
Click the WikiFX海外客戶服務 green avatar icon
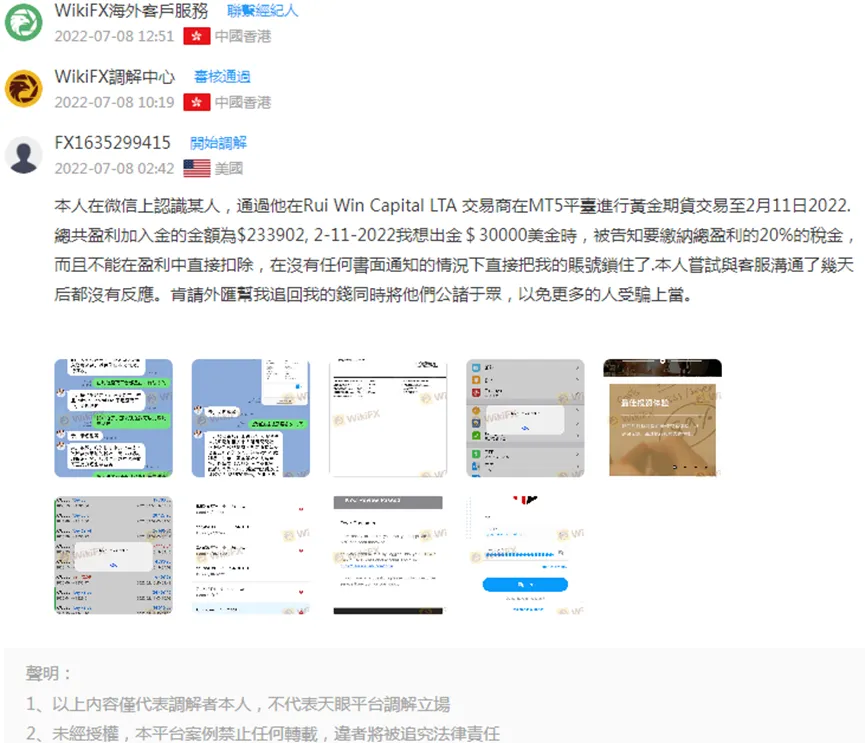23,23
